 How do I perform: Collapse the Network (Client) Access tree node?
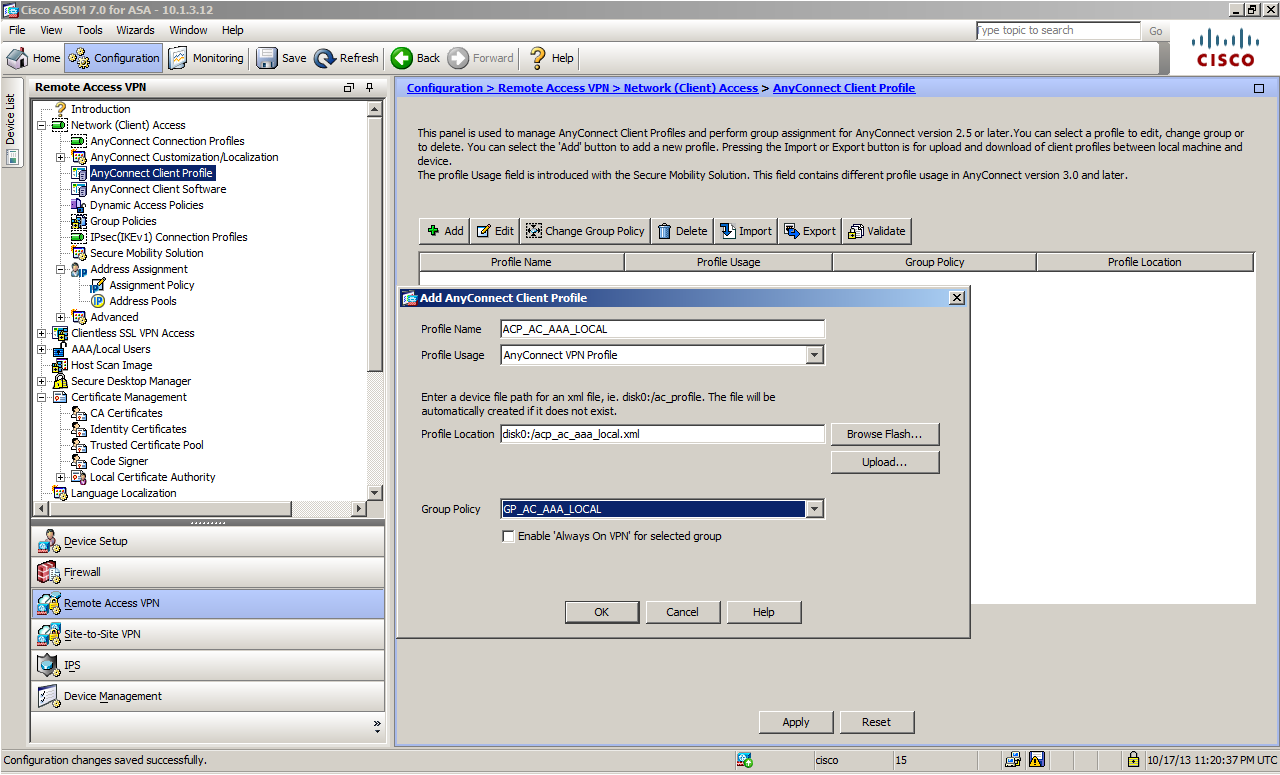41,125
